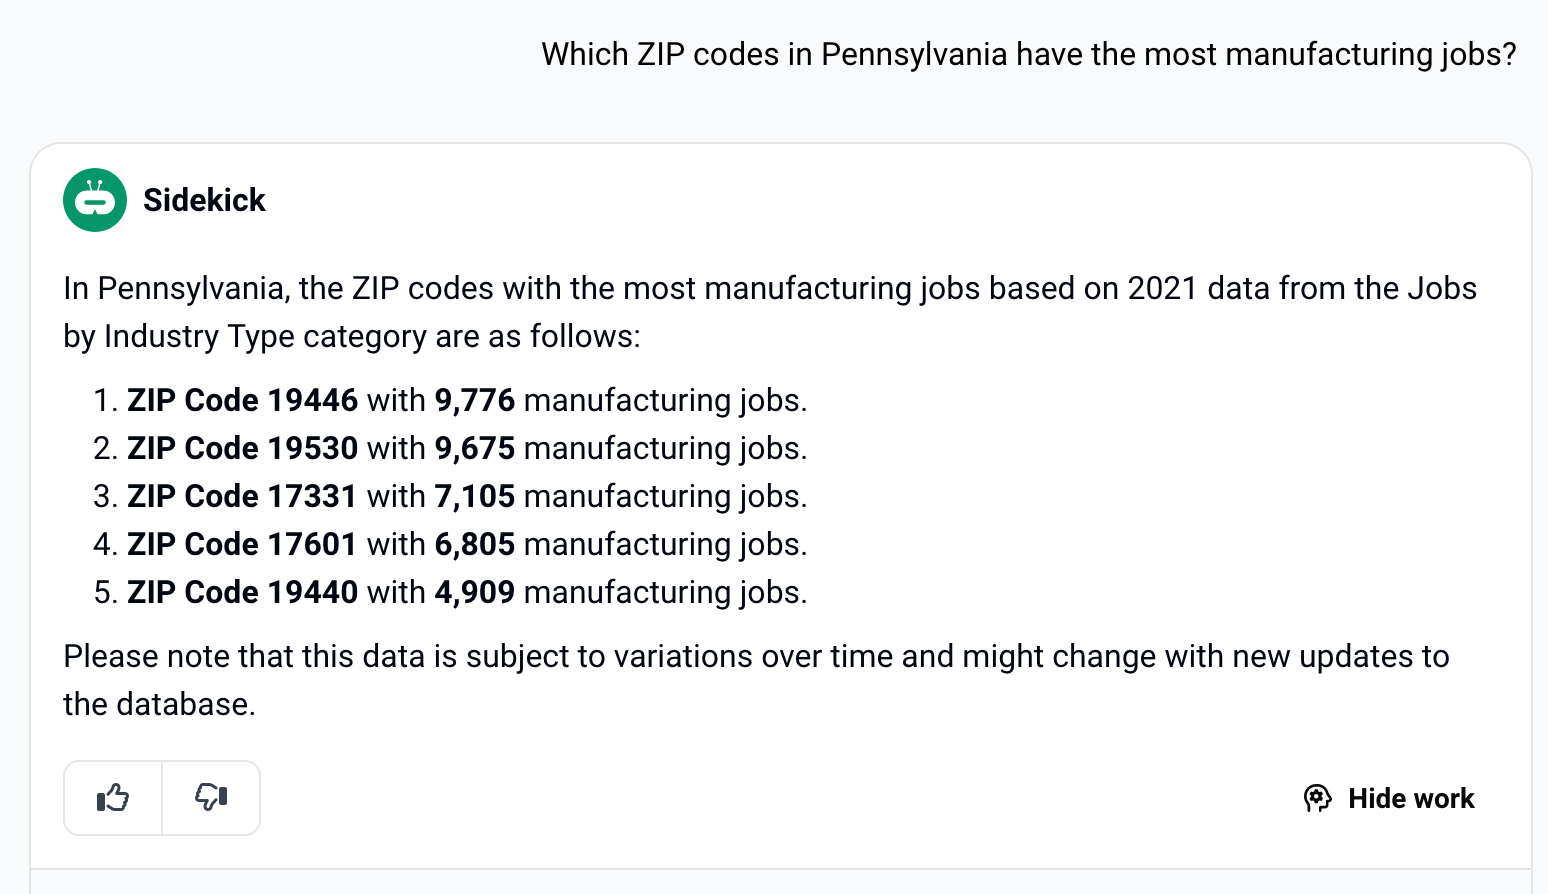Viewport: 1548px width, 894px height.
Task: Click the 6,805 manufacturing jobs figure
Action: point(474,544)
